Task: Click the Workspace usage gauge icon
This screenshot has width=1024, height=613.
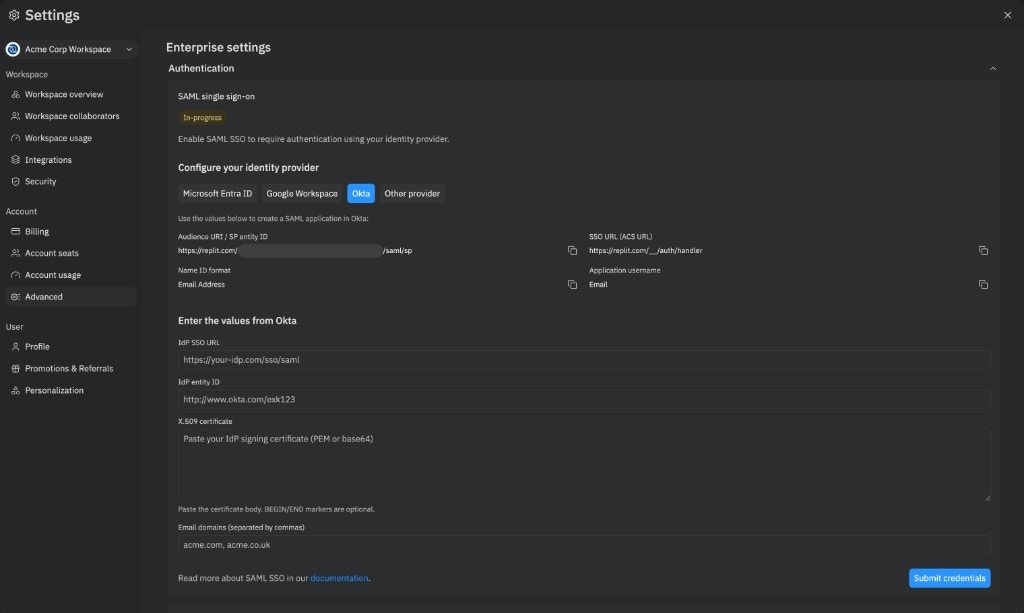Action: click(x=16, y=138)
